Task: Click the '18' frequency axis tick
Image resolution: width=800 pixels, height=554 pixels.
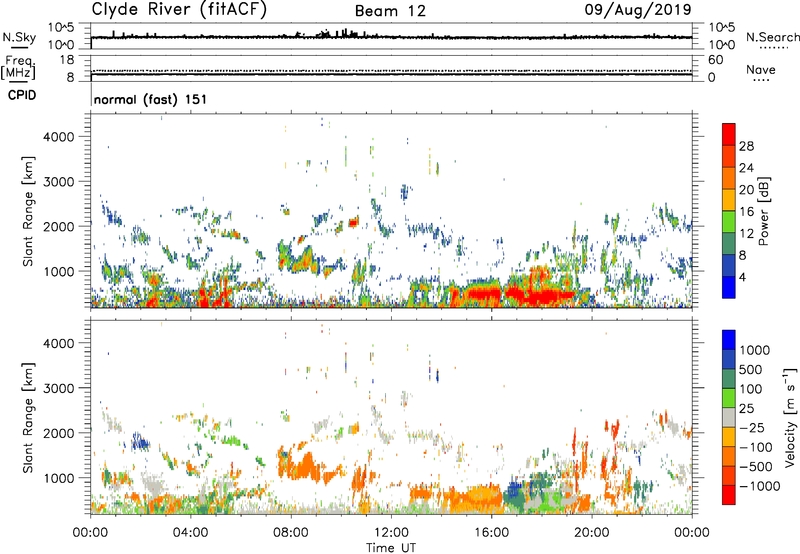Action: click(67, 60)
